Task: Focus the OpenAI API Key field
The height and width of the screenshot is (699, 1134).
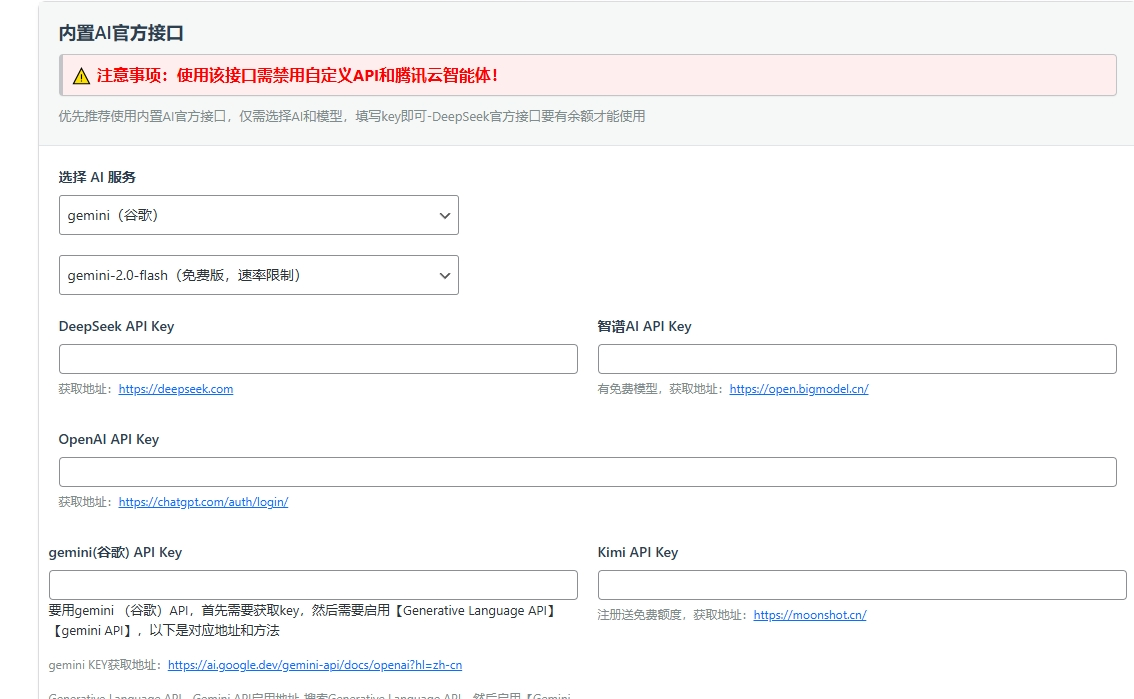Action: coord(587,472)
